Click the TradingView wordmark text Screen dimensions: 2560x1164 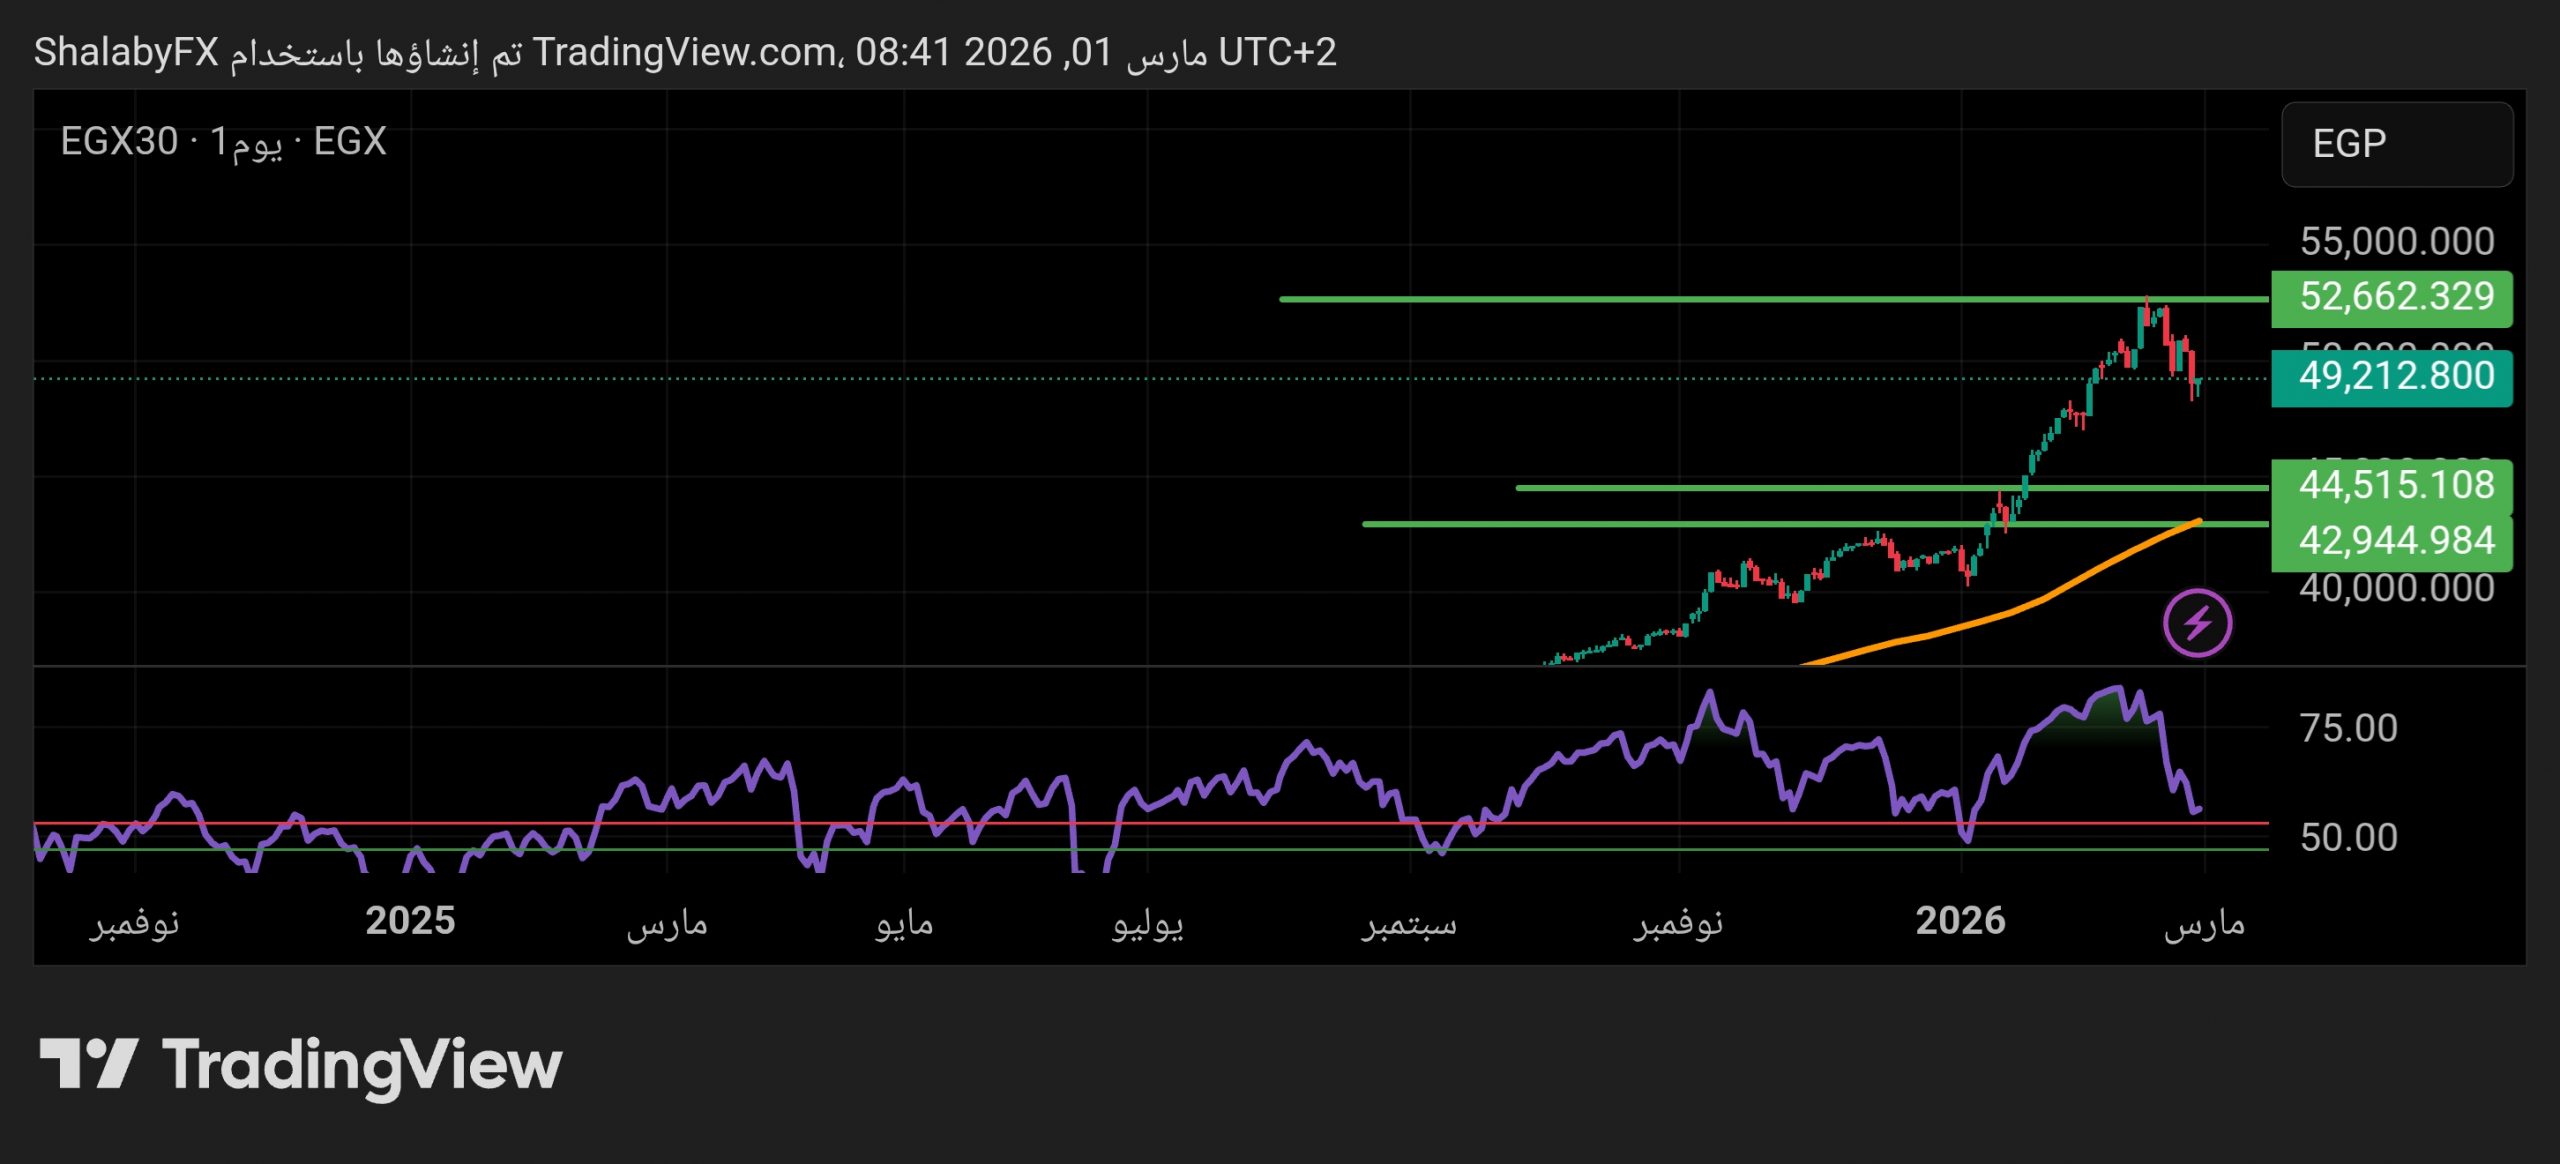pos(362,1065)
